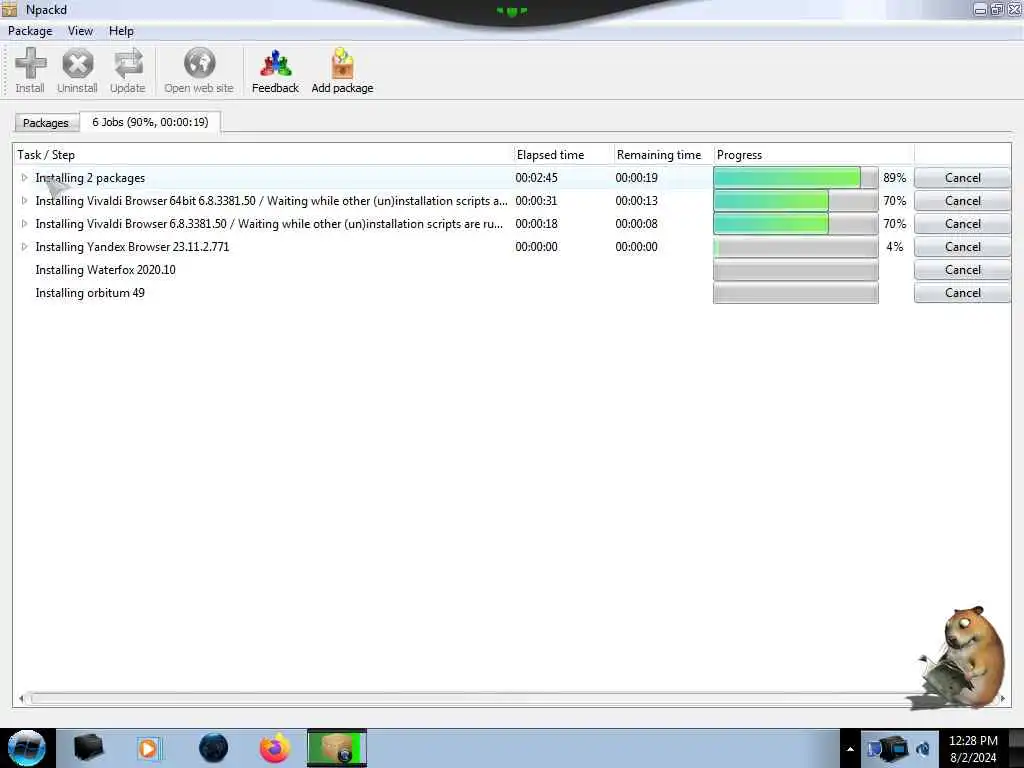Cancel the Vivaldi Browser 64bit installation

point(962,200)
